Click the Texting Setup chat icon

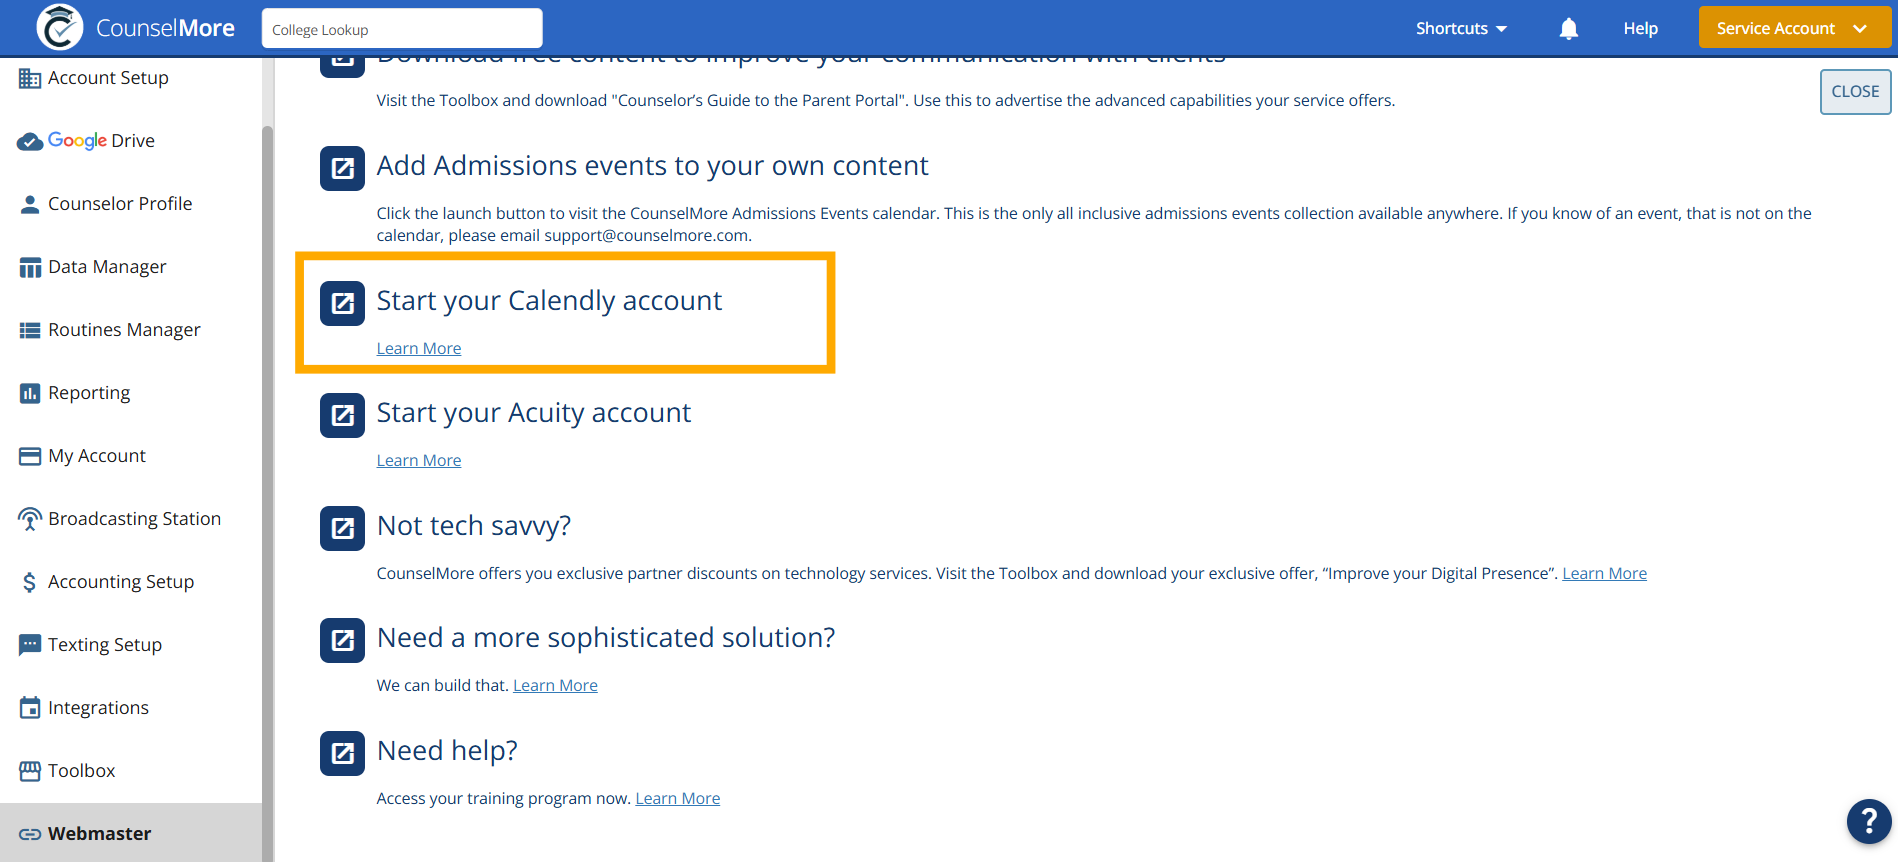tap(30, 645)
